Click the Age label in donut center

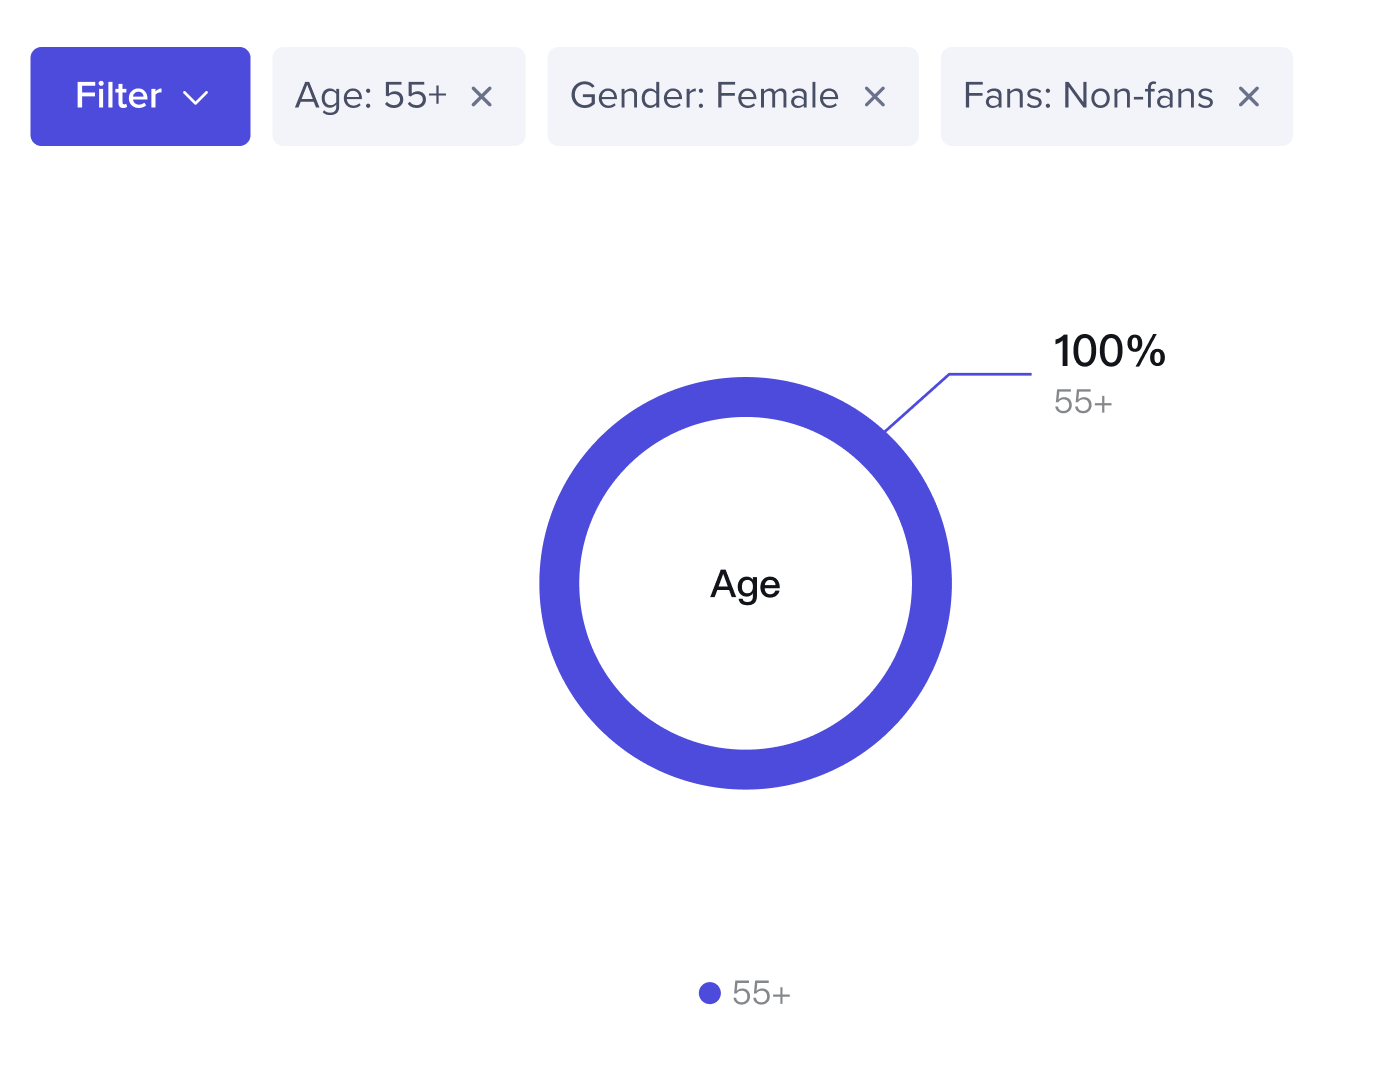[745, 584]
